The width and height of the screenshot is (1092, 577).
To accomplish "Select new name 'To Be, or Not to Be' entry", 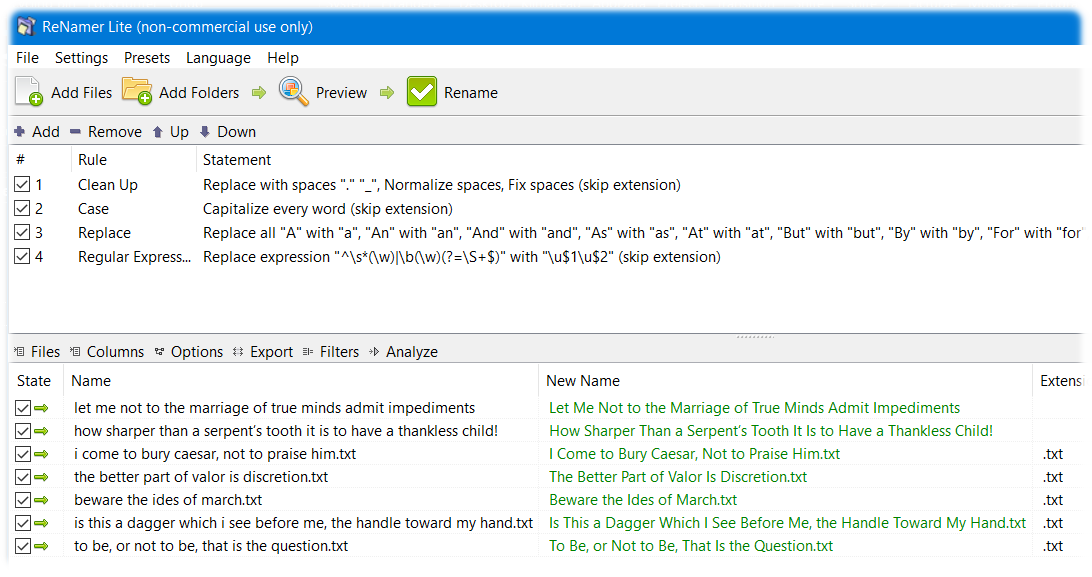I will coord(691,546).
